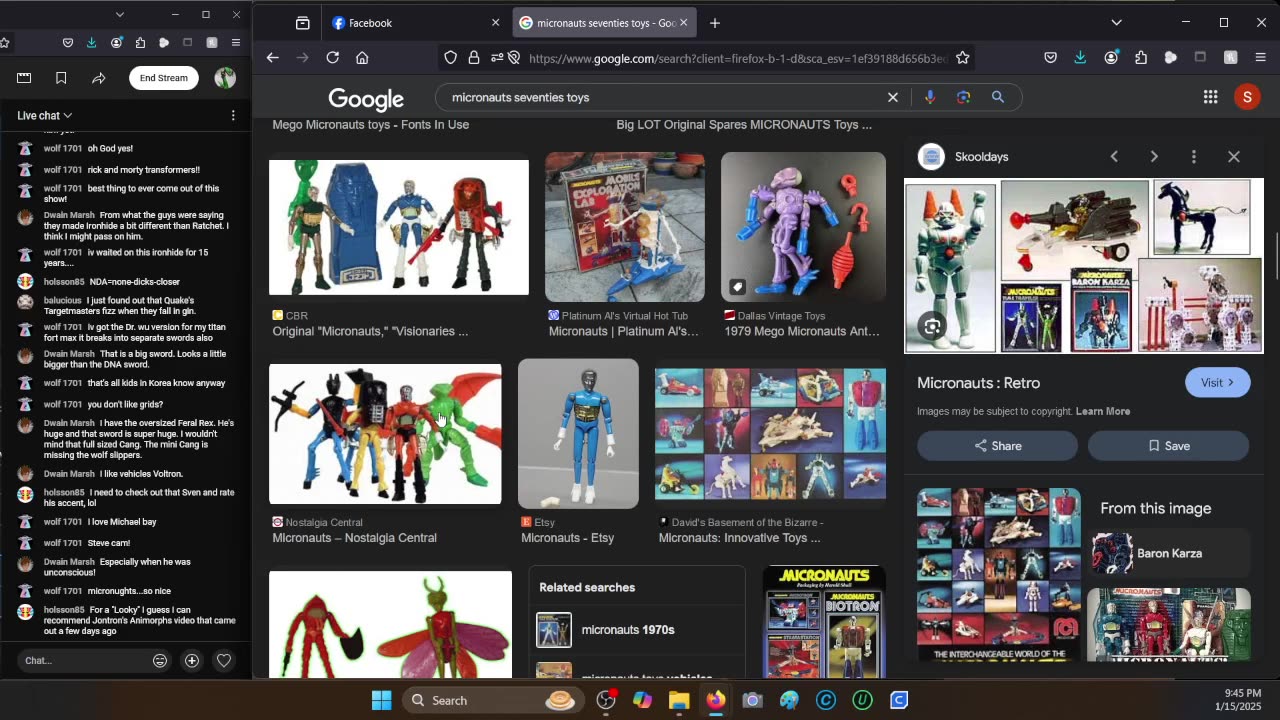Open the Windows Start menu
Screen dimensions: 1280x720
tap(381, 700)
